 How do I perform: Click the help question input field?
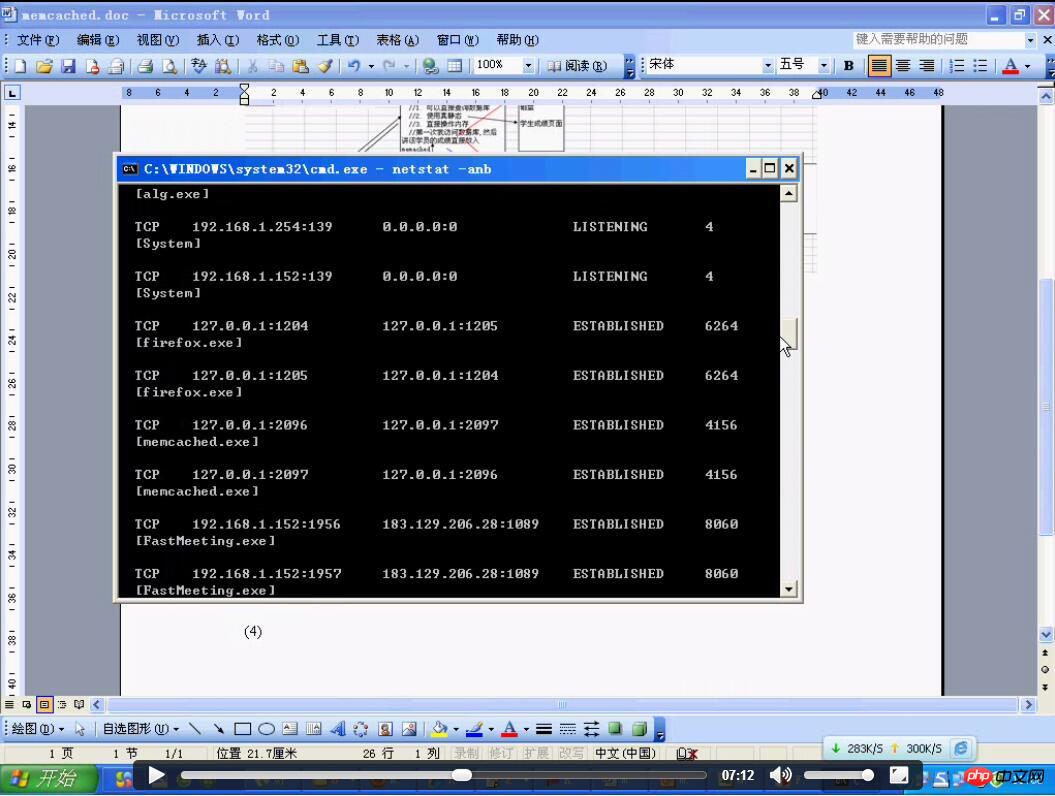938,40
